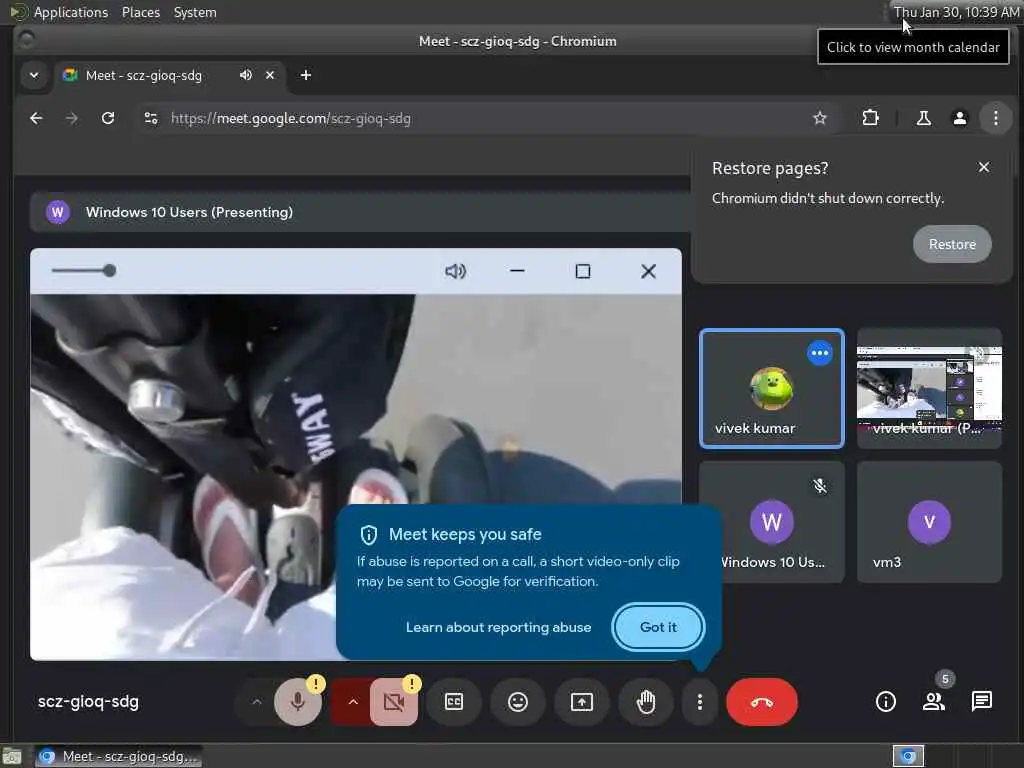Close the Meet browser tab
1024x768 pixels.
pyautogui.click(x=270, y=75)
